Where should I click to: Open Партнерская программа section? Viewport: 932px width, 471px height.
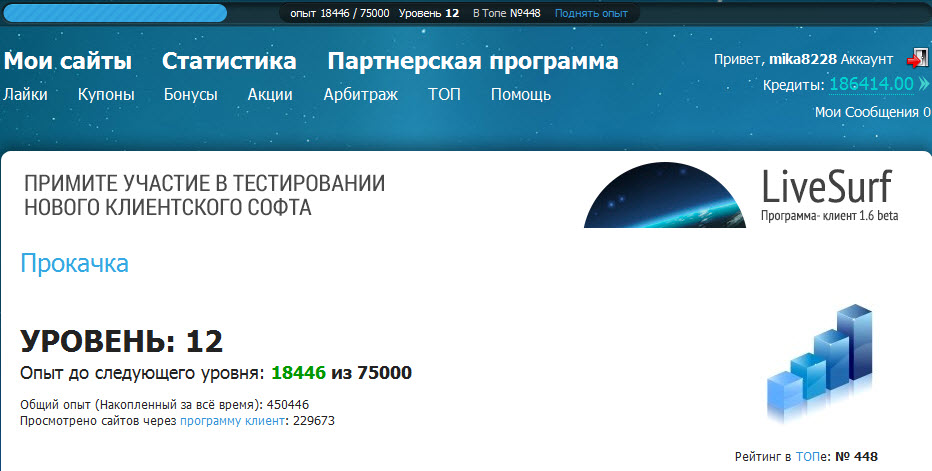(473, 61)
